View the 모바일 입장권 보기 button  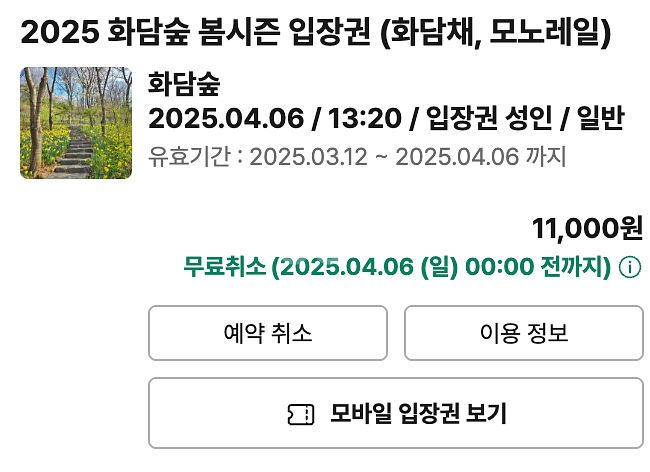pyautogui.click(x=396, y=413)
